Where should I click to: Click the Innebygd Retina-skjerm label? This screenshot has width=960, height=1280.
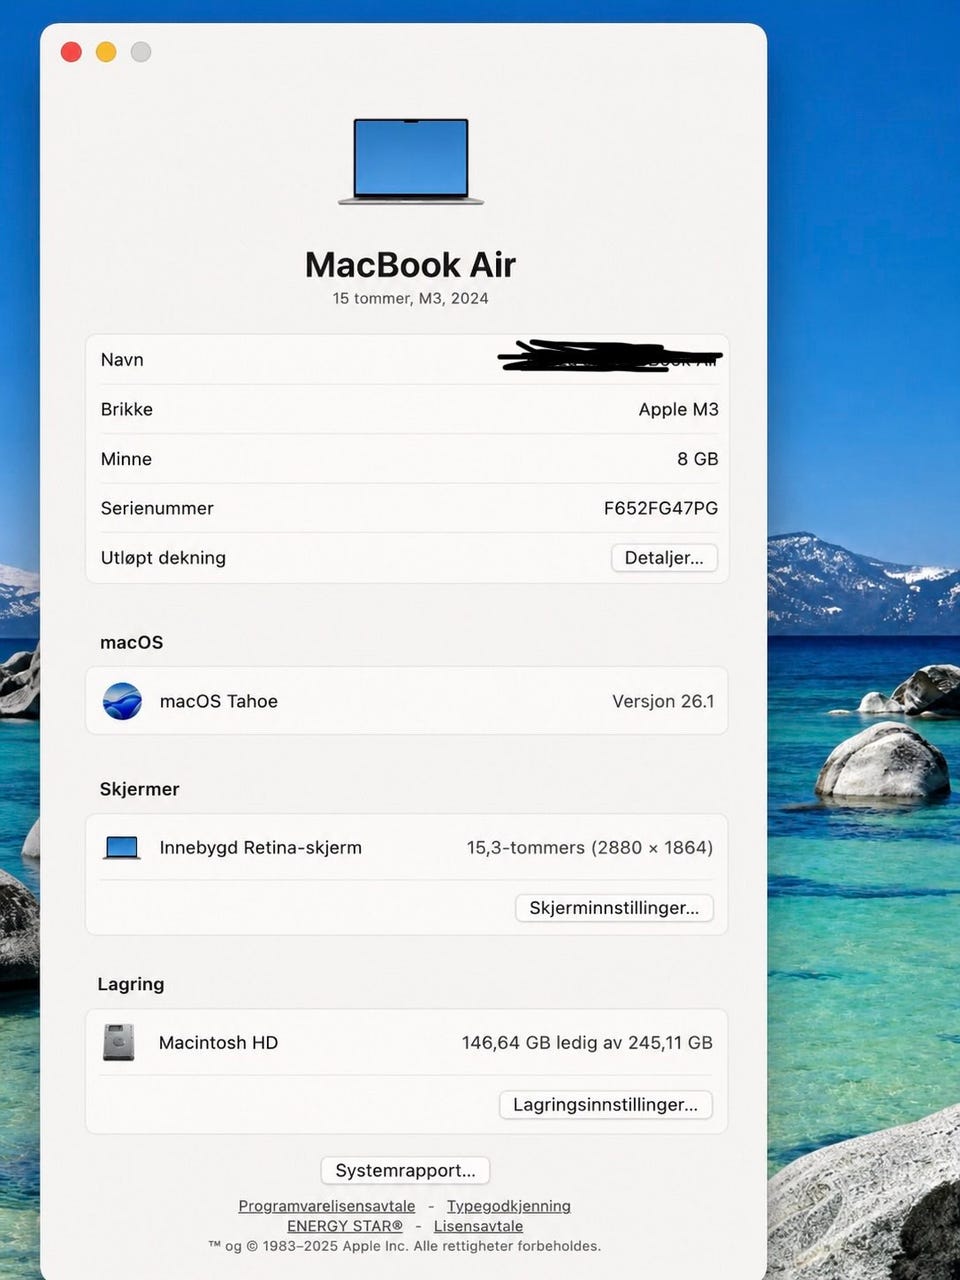261,848
